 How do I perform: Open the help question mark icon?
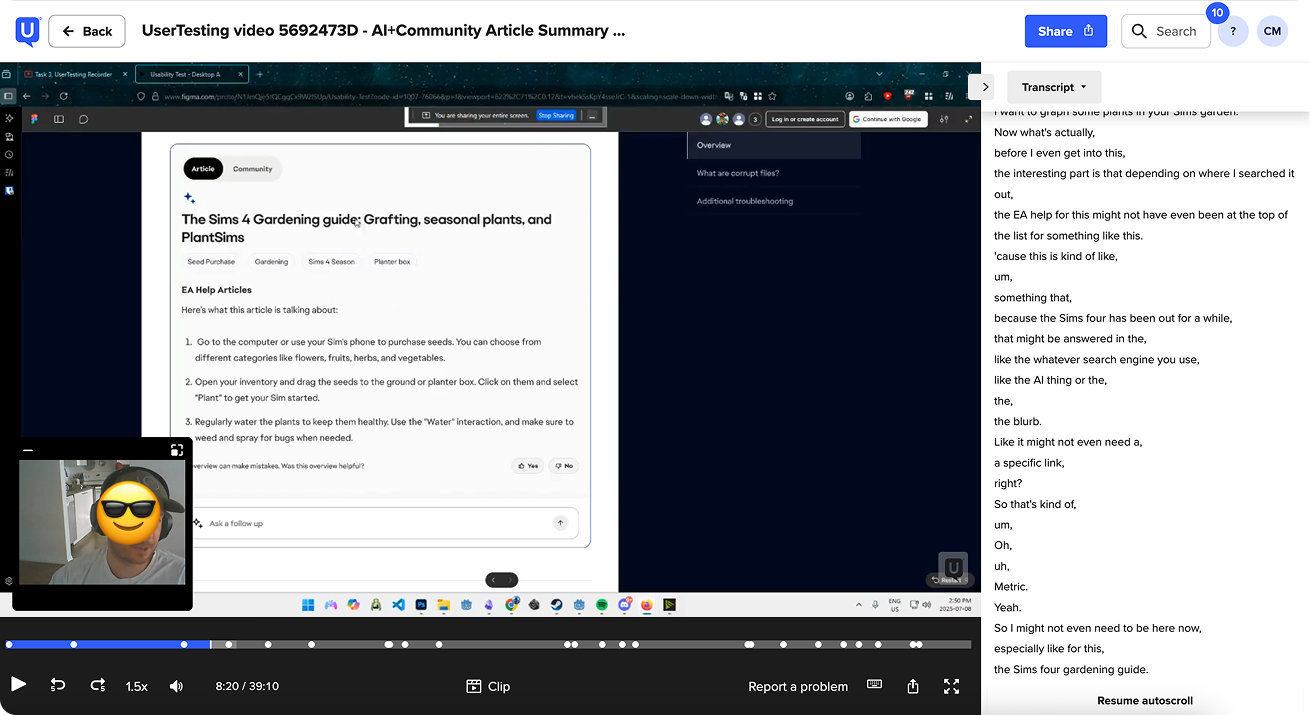(x=1233, y=31)
